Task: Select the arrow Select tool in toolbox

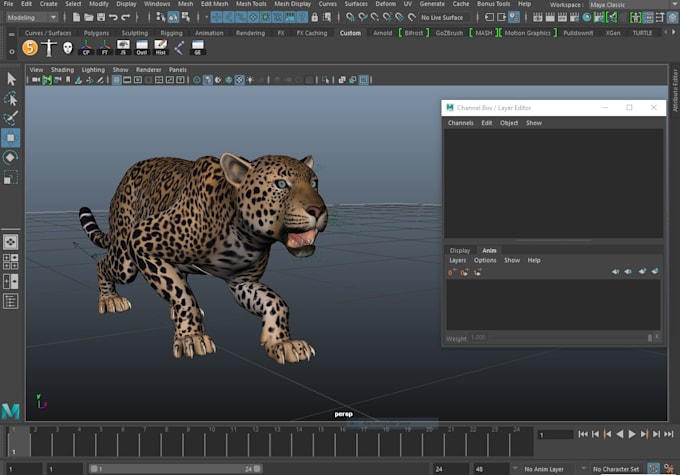Action: (x=11, y=79)
